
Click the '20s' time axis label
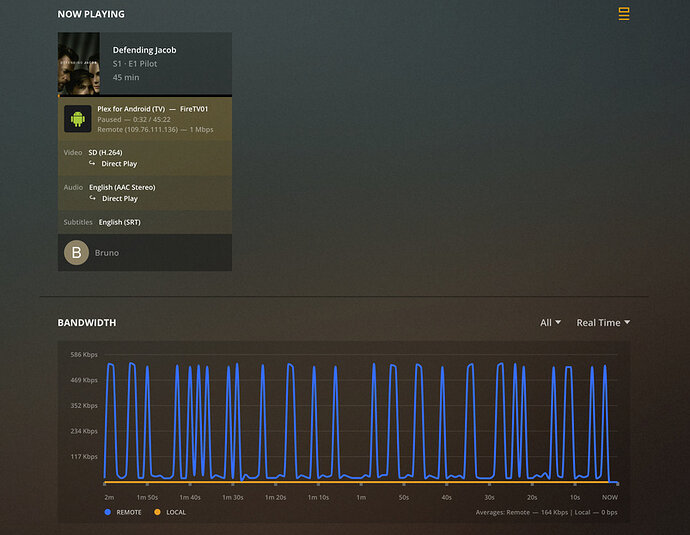[x=532, y=497]
